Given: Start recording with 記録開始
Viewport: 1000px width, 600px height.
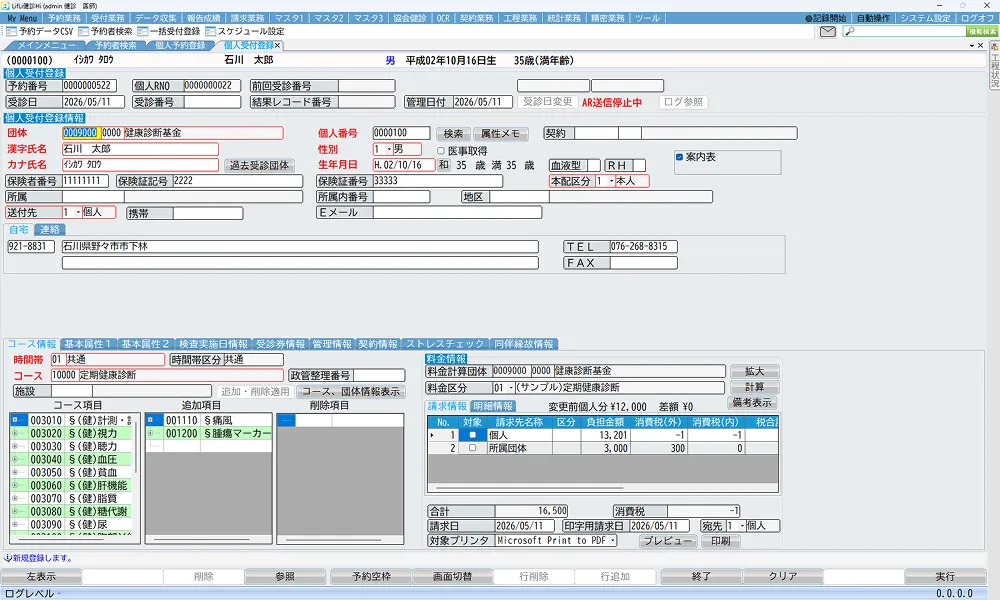Looking at the screenshot, I should pyautogui.click(x=825, y=18).
